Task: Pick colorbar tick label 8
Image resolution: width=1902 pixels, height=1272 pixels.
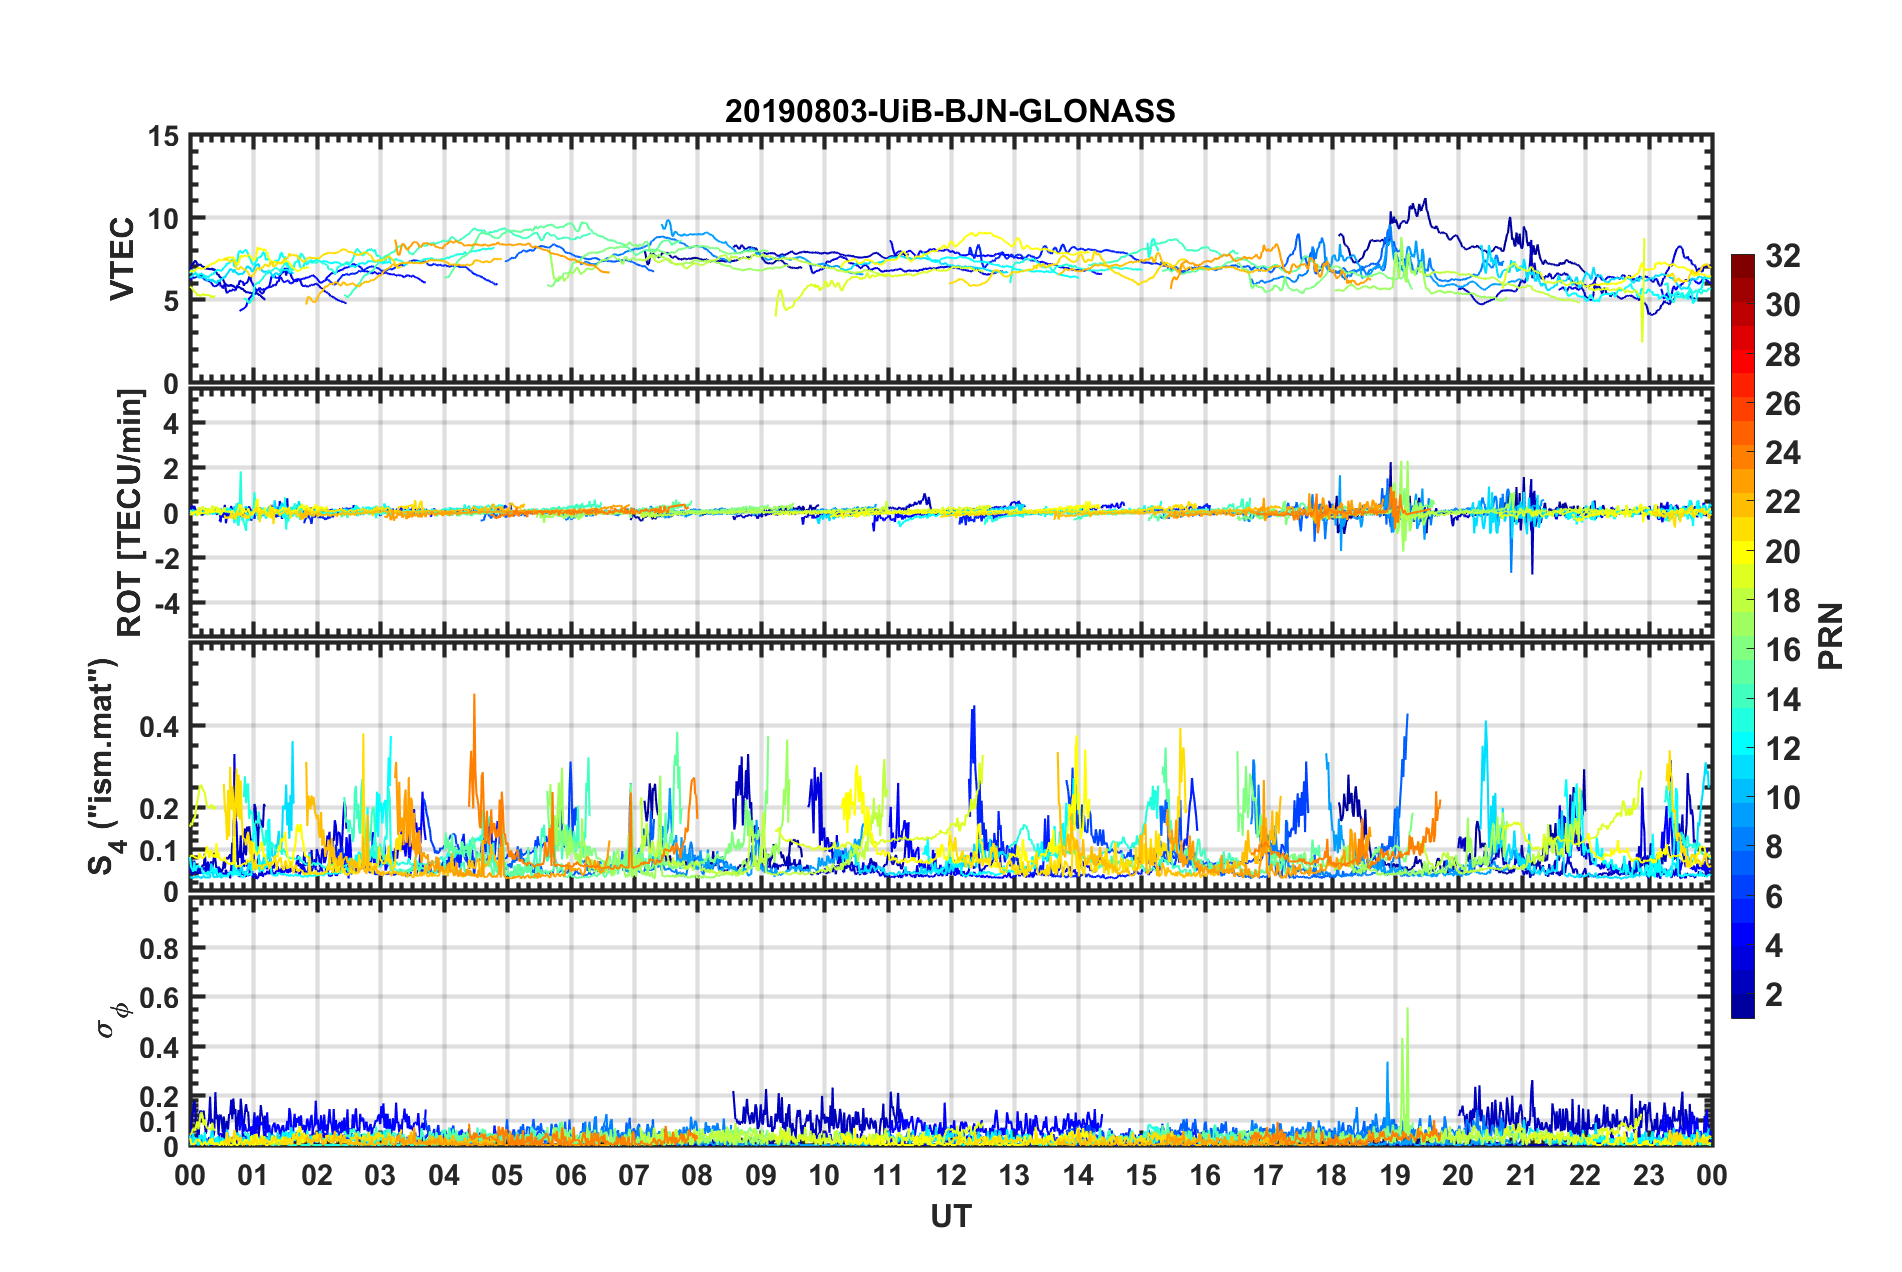Action: point(1774,847)
